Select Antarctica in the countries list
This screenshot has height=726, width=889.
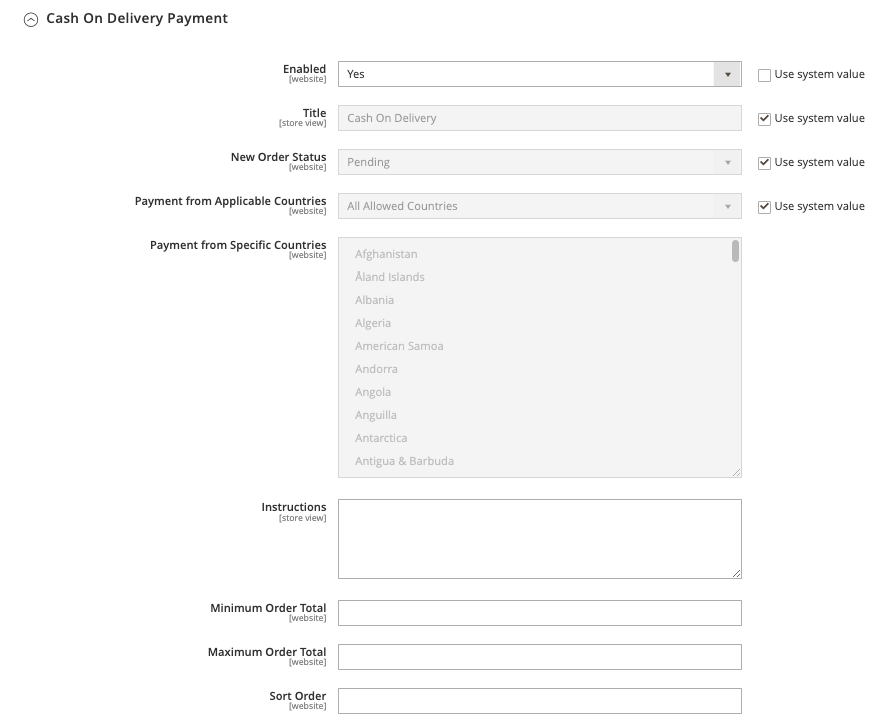(381, 438)
